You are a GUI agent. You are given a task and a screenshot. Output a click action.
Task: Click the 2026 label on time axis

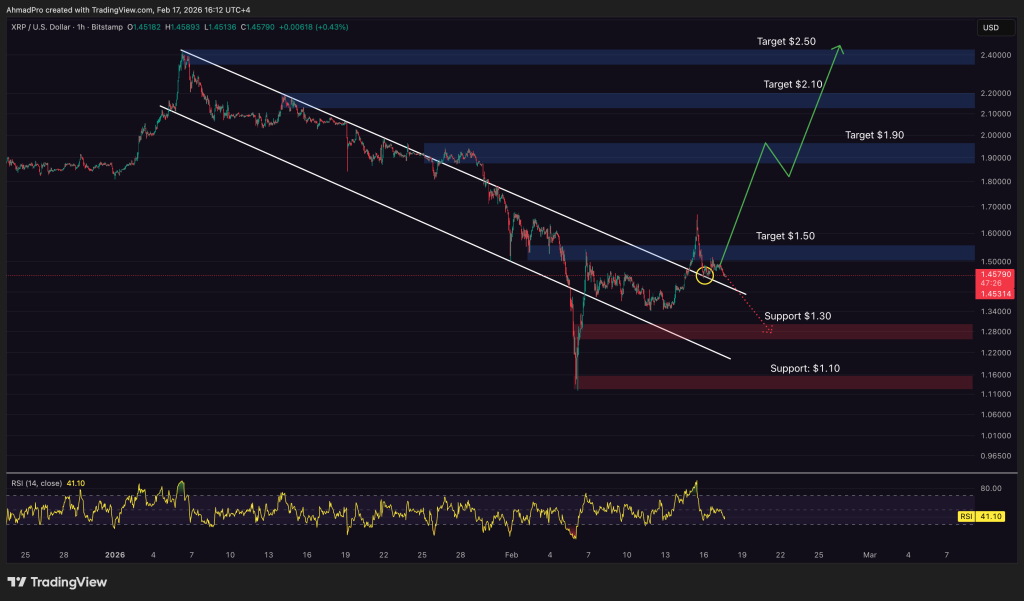(115, 554)
